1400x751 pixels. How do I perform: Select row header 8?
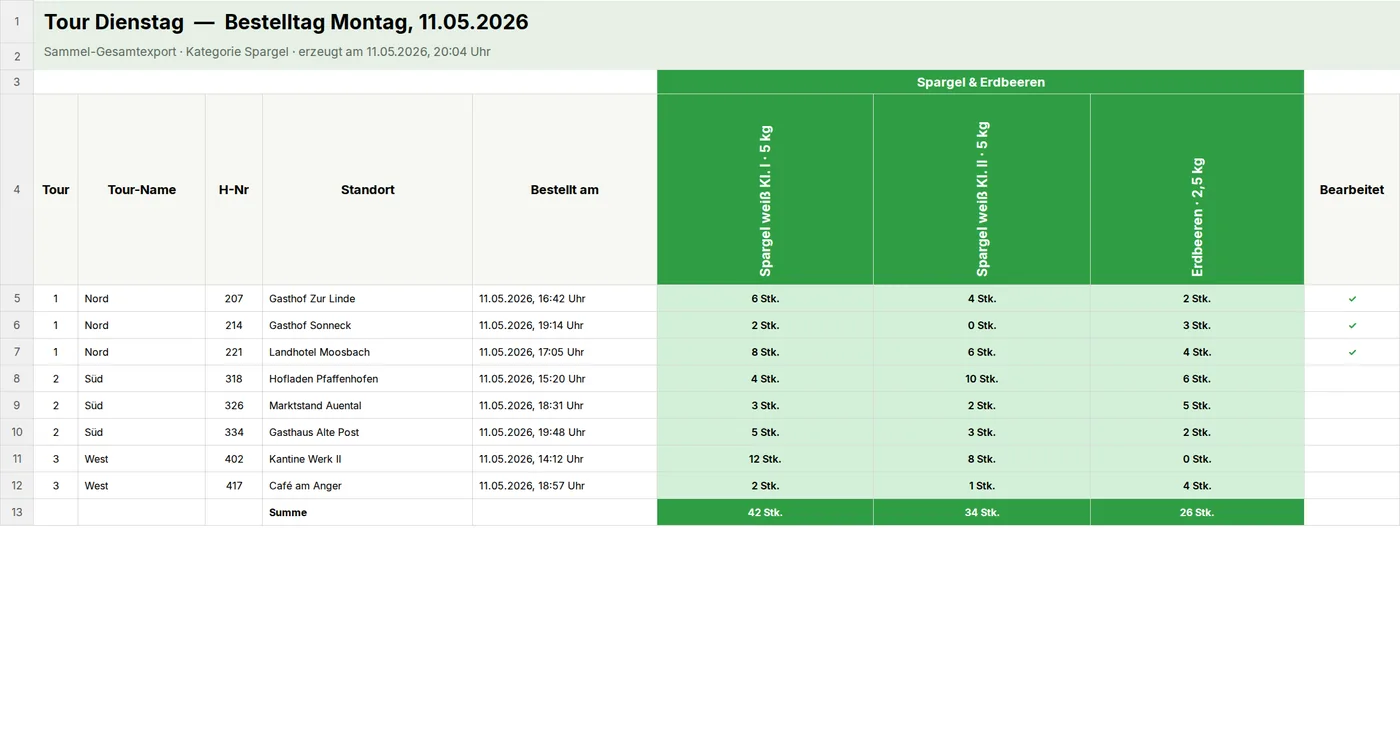tap(16, 379)
